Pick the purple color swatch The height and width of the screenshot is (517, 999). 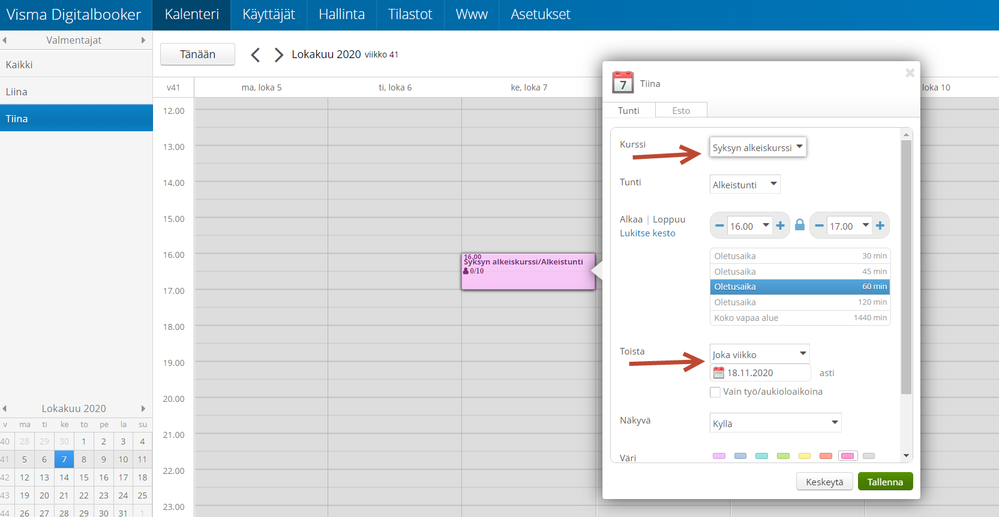click(719, 456)
